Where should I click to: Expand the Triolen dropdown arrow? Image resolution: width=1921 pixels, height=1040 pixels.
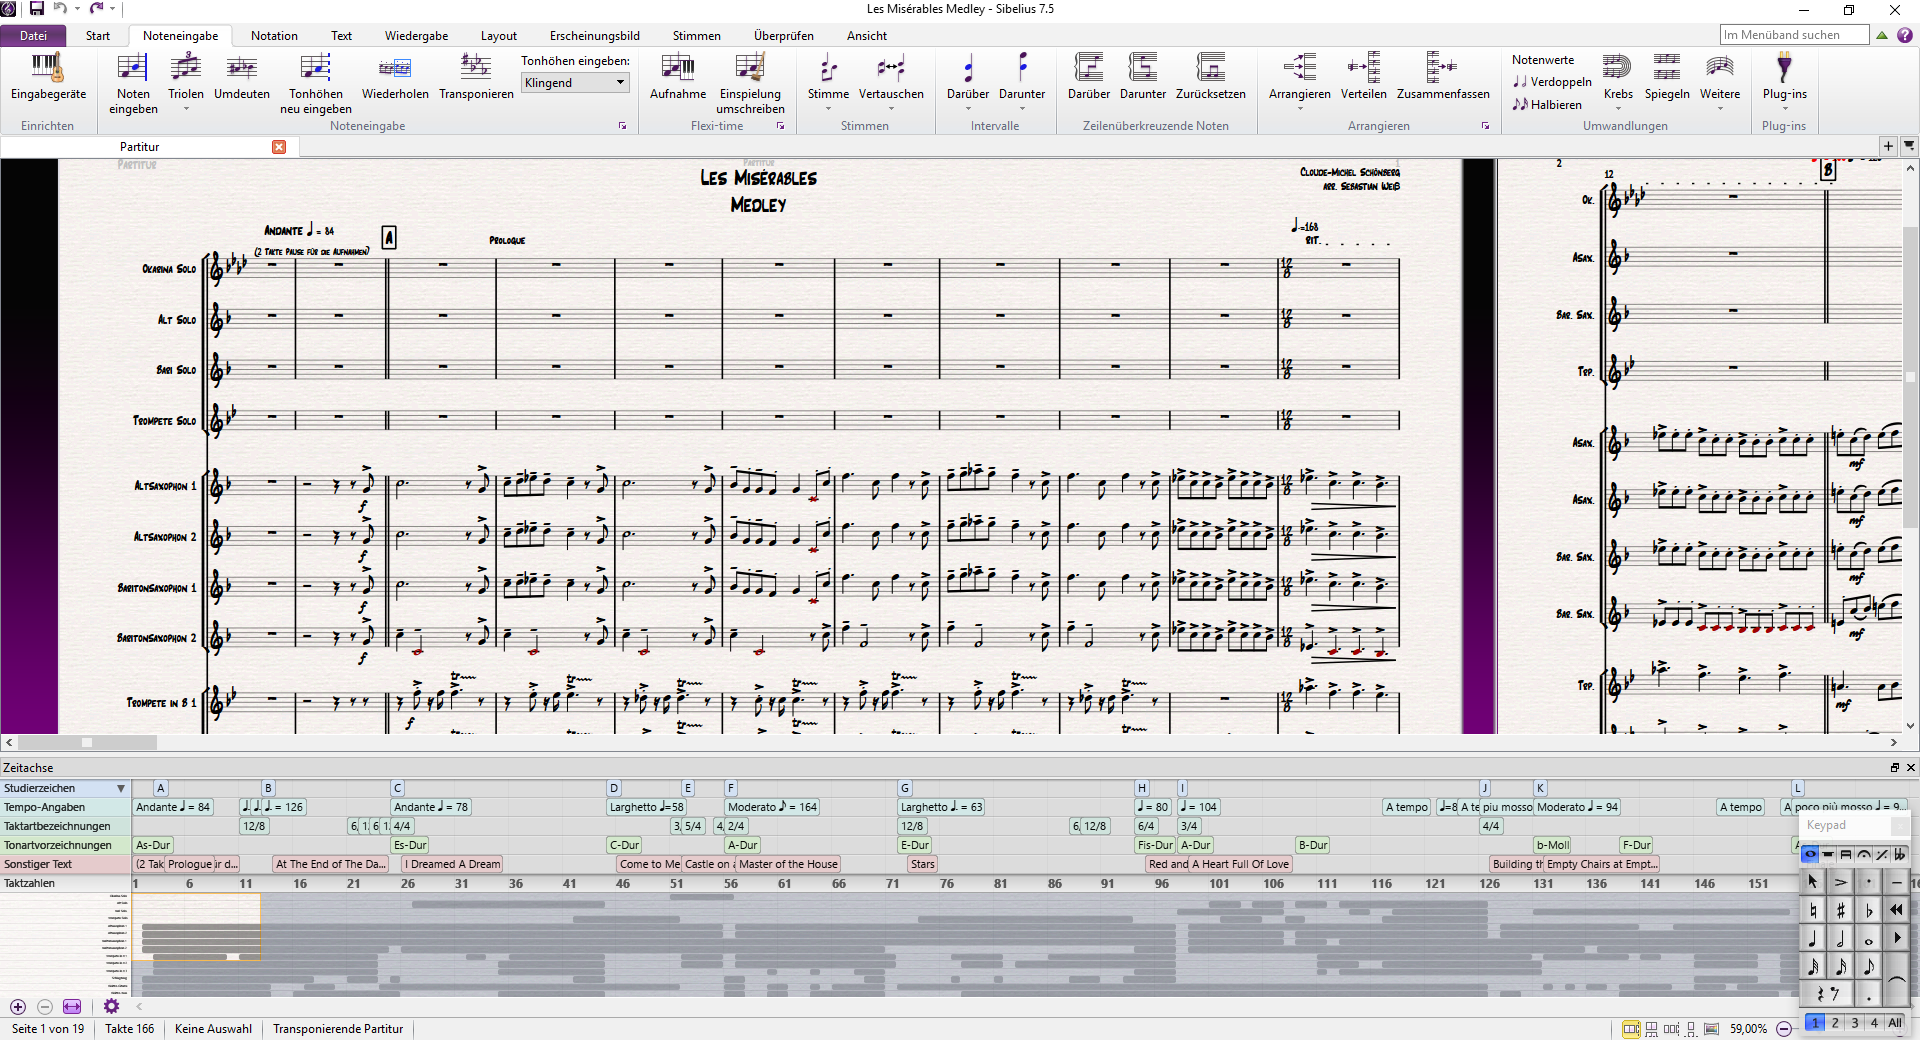[x=186, y=108]
